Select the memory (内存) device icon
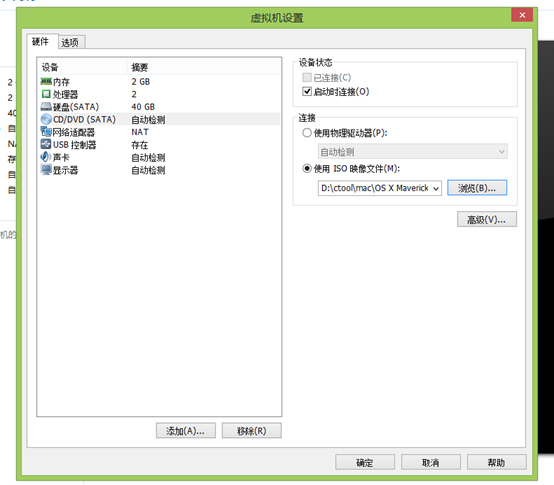The height and width of the screenshot is (485, 554). coord(46,82)
